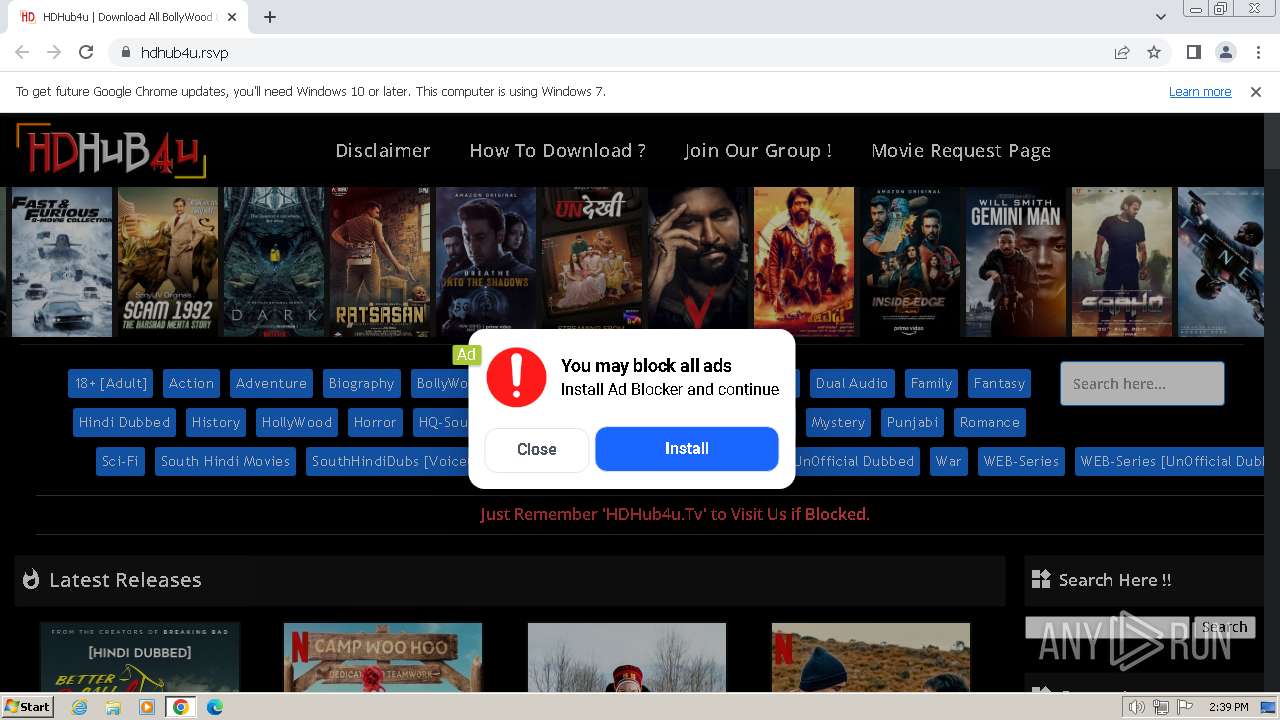Open the Better Call Saul Hindi Dubbed thumbnail
Image resolution: width=1280 pixels, height=720 pixels.
point(140,657)
